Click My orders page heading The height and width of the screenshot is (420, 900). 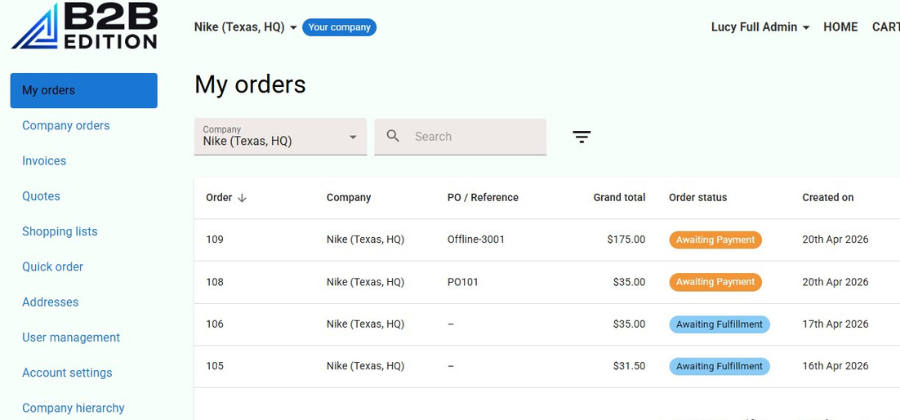(x=250, y=84)
